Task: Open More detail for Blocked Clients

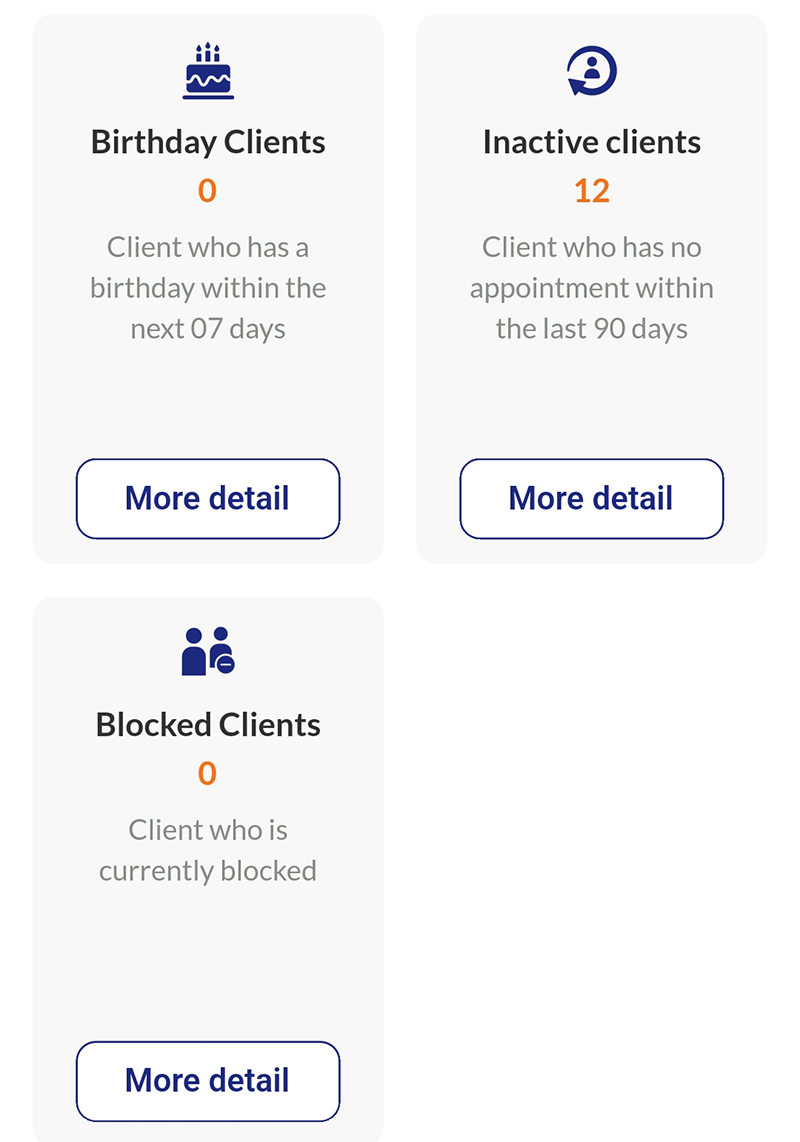Action: pyautogui.click(x=207, y=1080)
